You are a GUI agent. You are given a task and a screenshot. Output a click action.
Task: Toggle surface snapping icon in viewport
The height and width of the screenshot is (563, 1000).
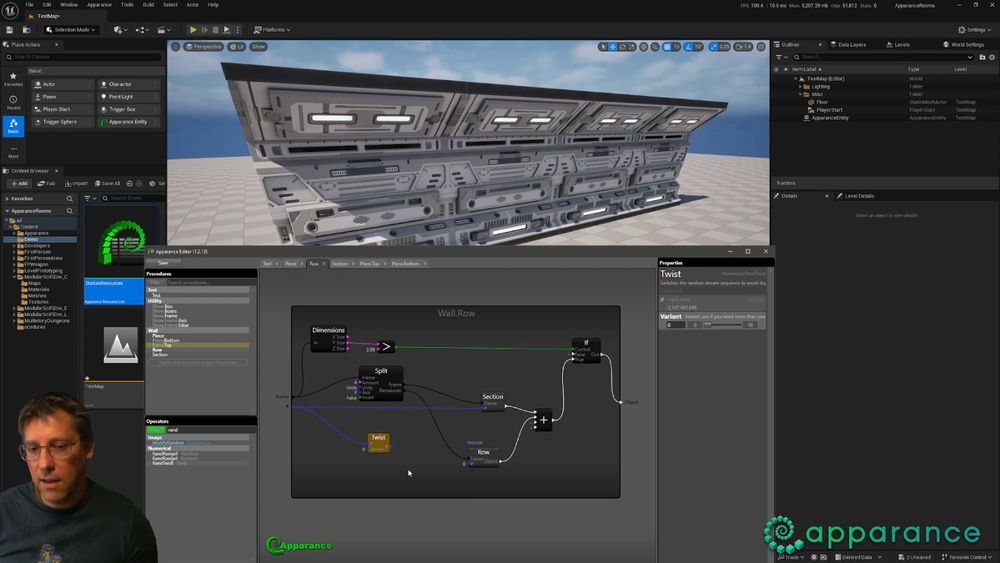[x=655, y=47]
